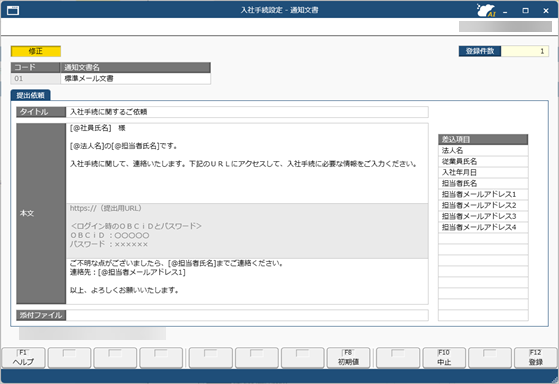Select 入社年月日 in 差込項目 list

[483, 173]
